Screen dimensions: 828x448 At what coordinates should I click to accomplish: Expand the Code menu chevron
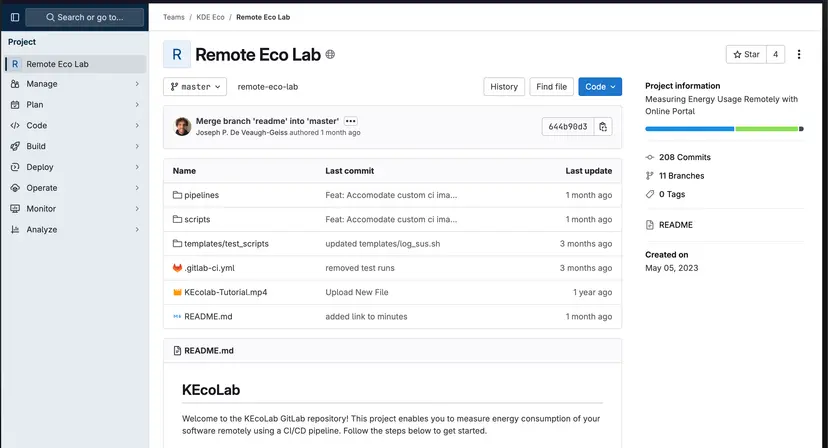click(137, 125)
